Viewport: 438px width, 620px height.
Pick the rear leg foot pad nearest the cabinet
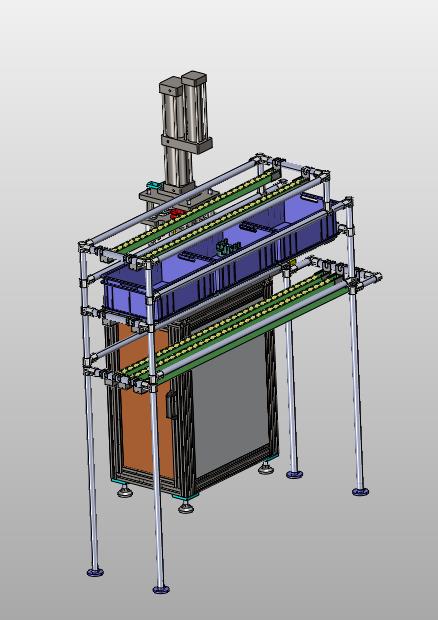pyautogui.click(x=295, y=474)
